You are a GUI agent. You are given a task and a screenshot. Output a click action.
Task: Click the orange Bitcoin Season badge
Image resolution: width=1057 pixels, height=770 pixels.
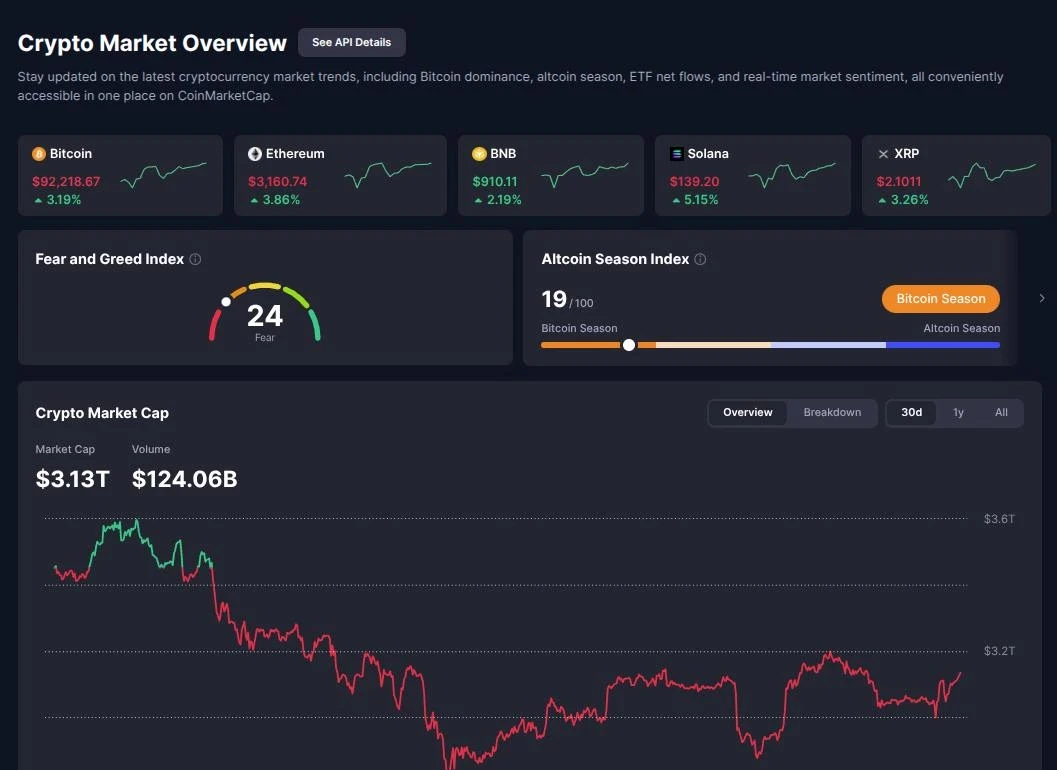coord(940,299)
